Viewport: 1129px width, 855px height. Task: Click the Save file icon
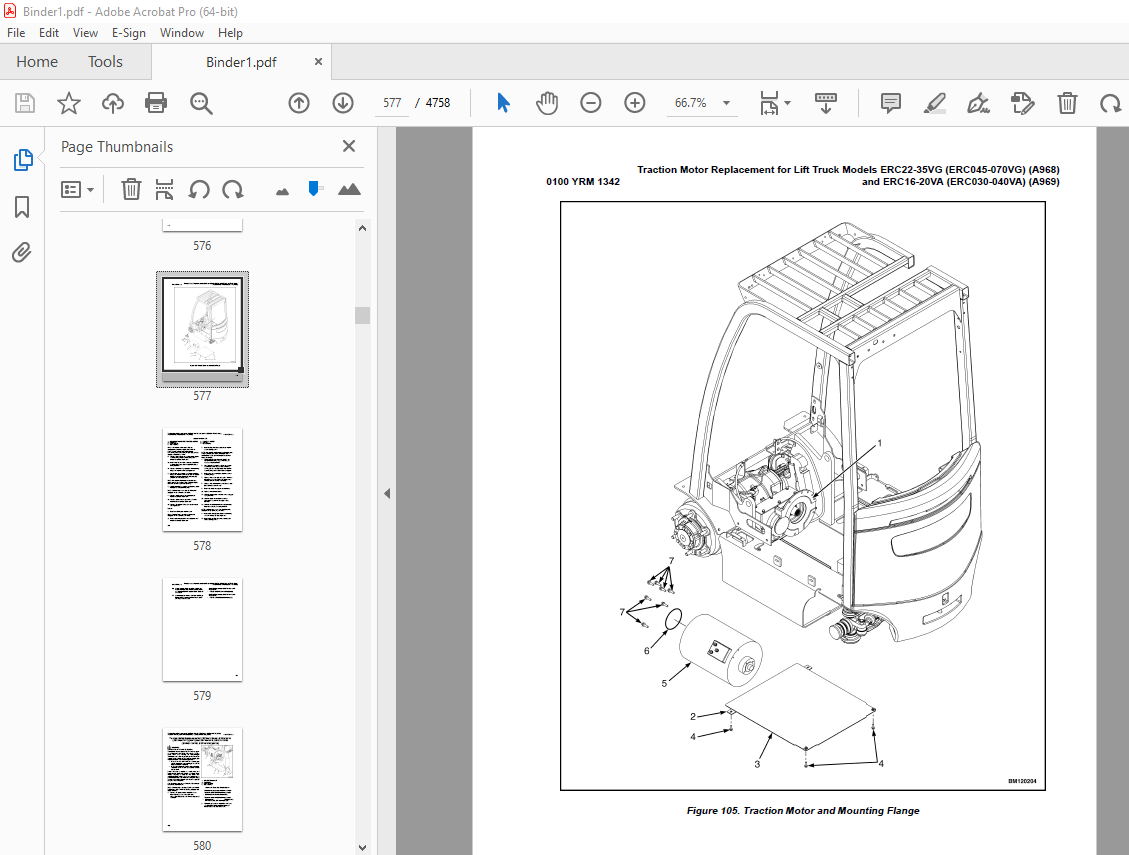click(24, 103)
